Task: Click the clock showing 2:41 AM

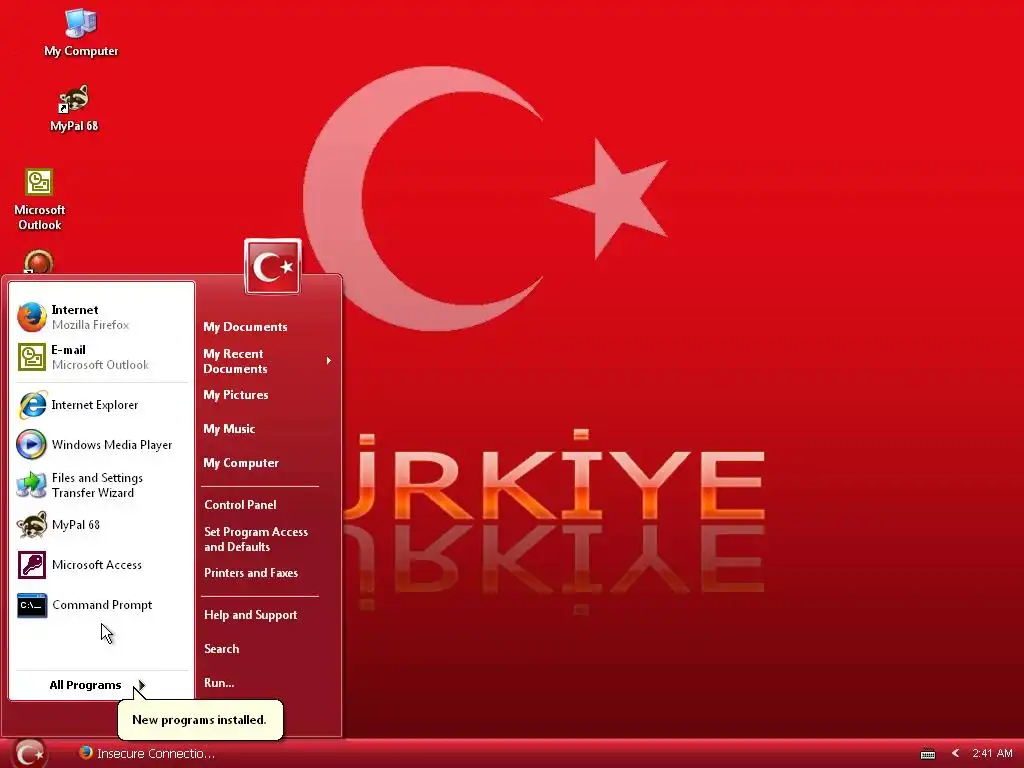Action: click(x=992, y=753)
